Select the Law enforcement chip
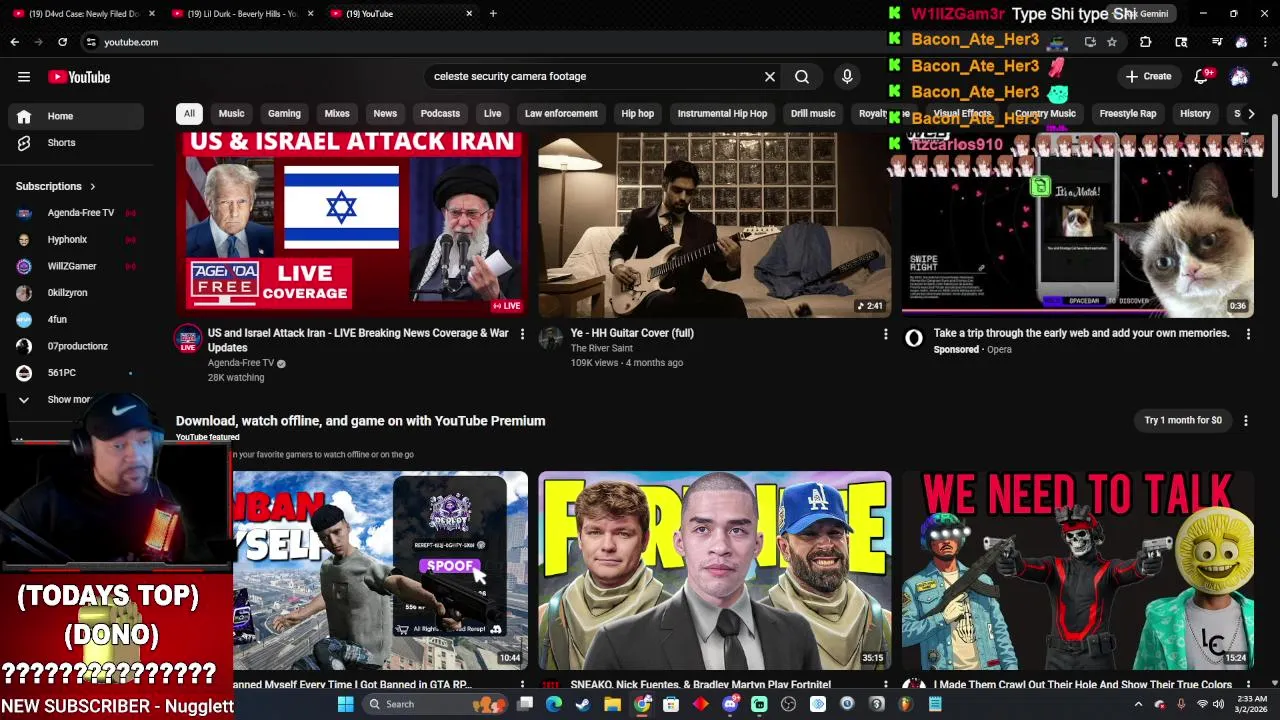Screen dimensions: 1280x720 coord(561,113)
